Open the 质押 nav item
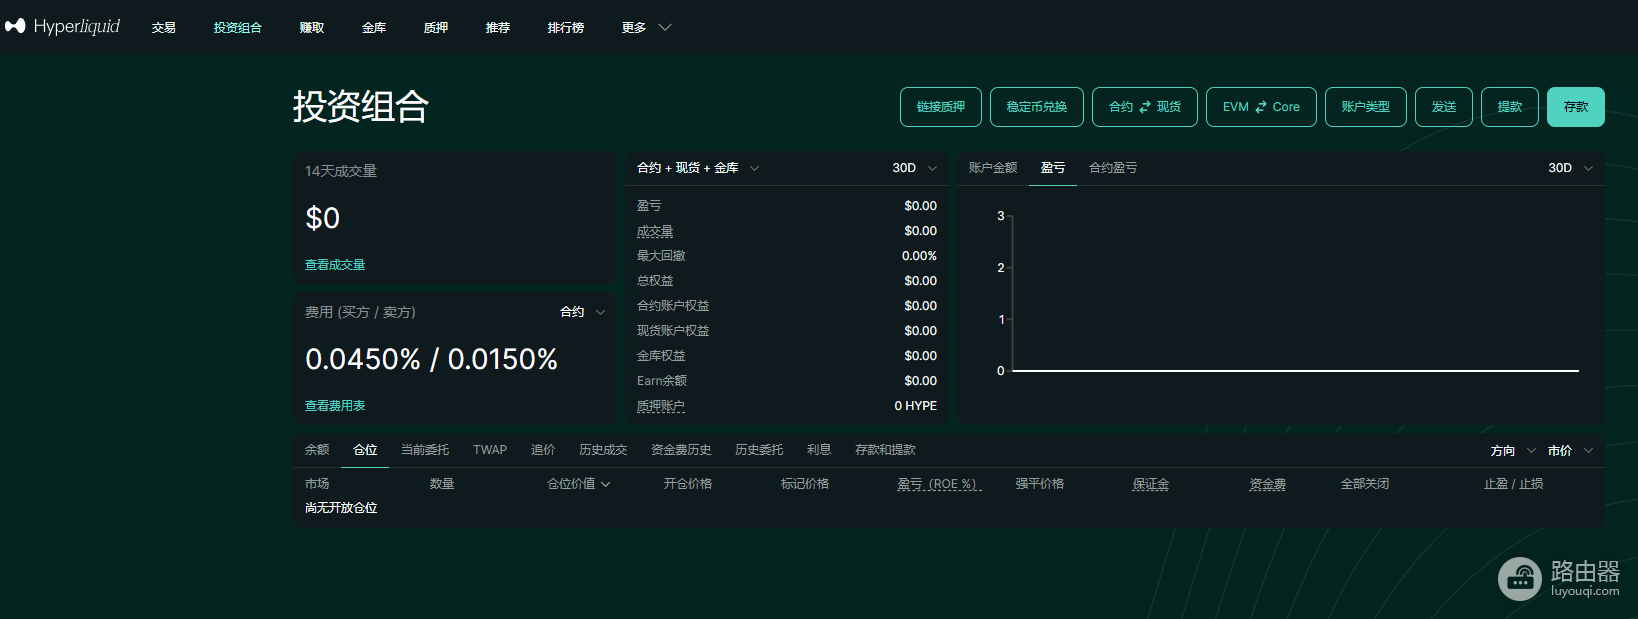The image size is (1638, 619). pyautogui.click(x=436, y=28)
